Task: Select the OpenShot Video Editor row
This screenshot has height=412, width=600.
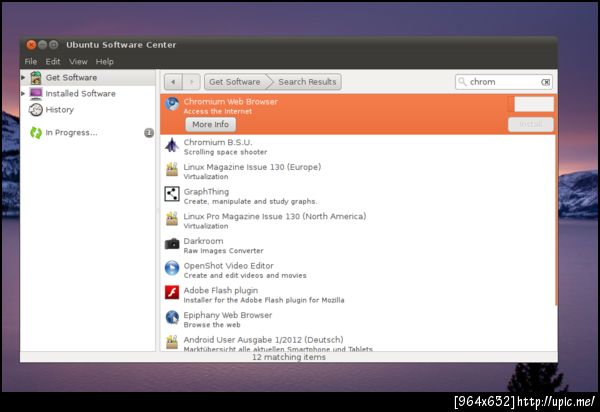Action: click(x=357, y=270)
